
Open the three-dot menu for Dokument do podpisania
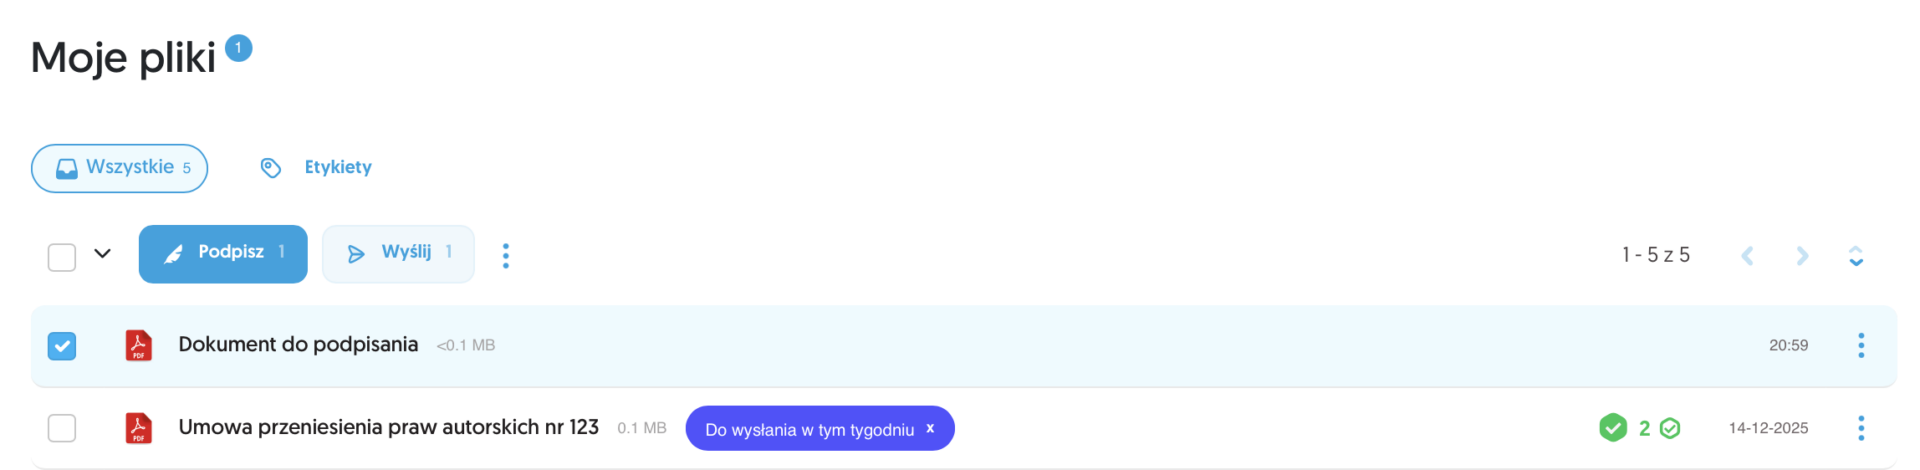[1861, 345]
